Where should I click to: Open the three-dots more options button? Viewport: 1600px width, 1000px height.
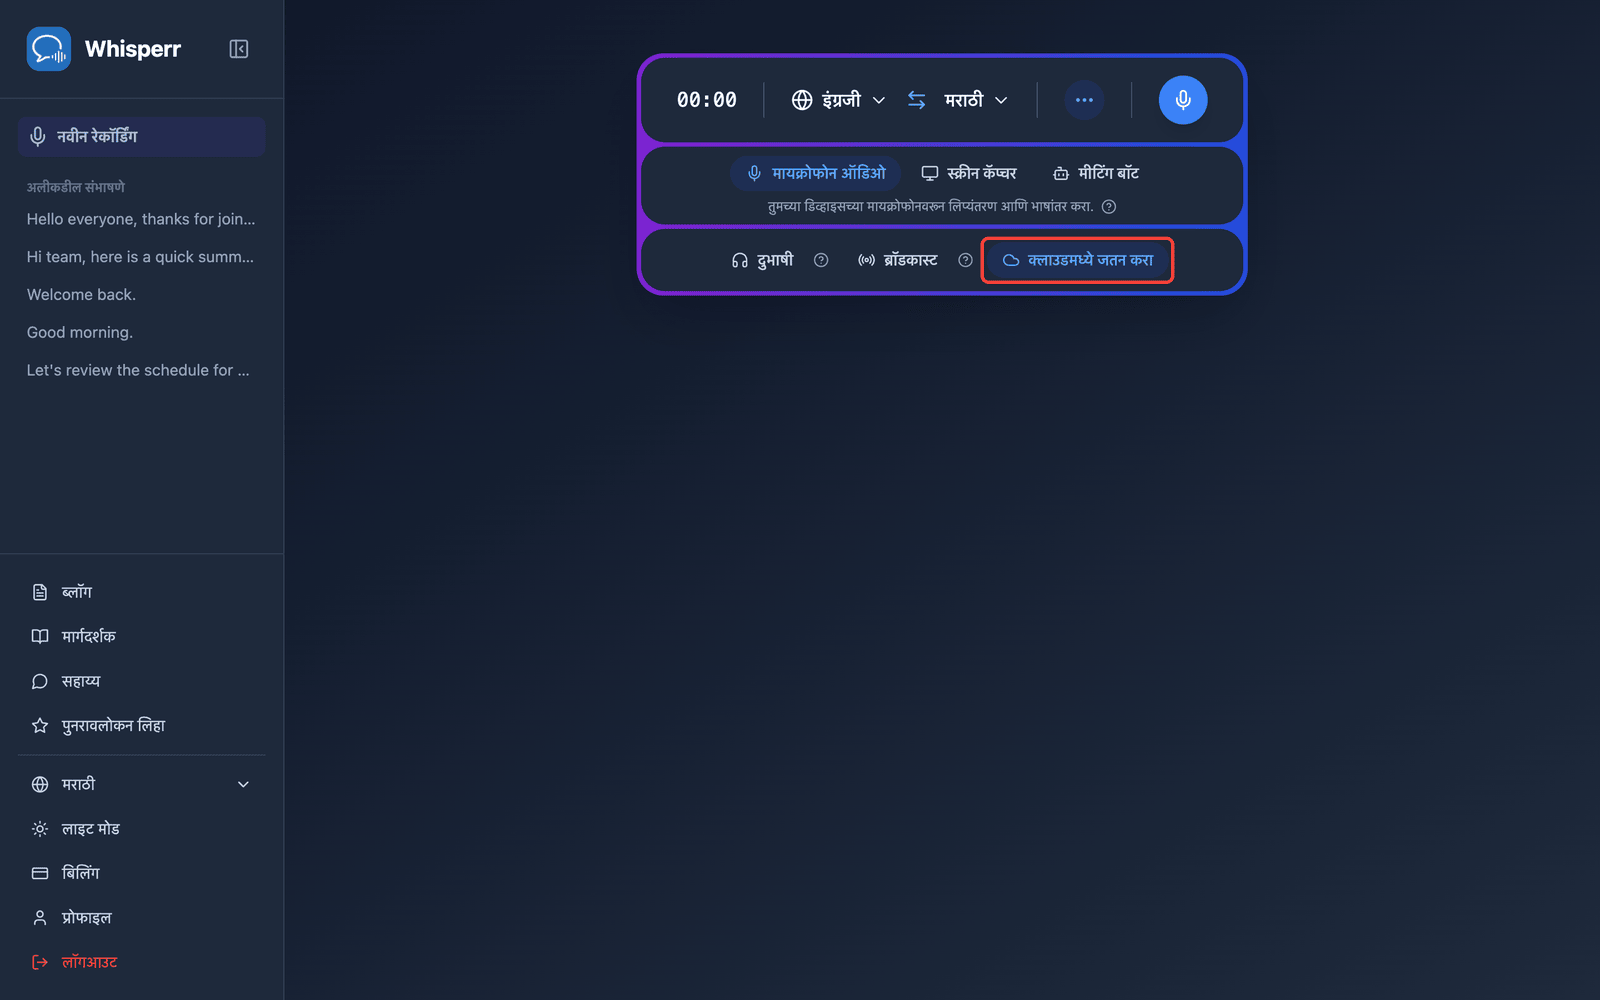coord(1084,100)
